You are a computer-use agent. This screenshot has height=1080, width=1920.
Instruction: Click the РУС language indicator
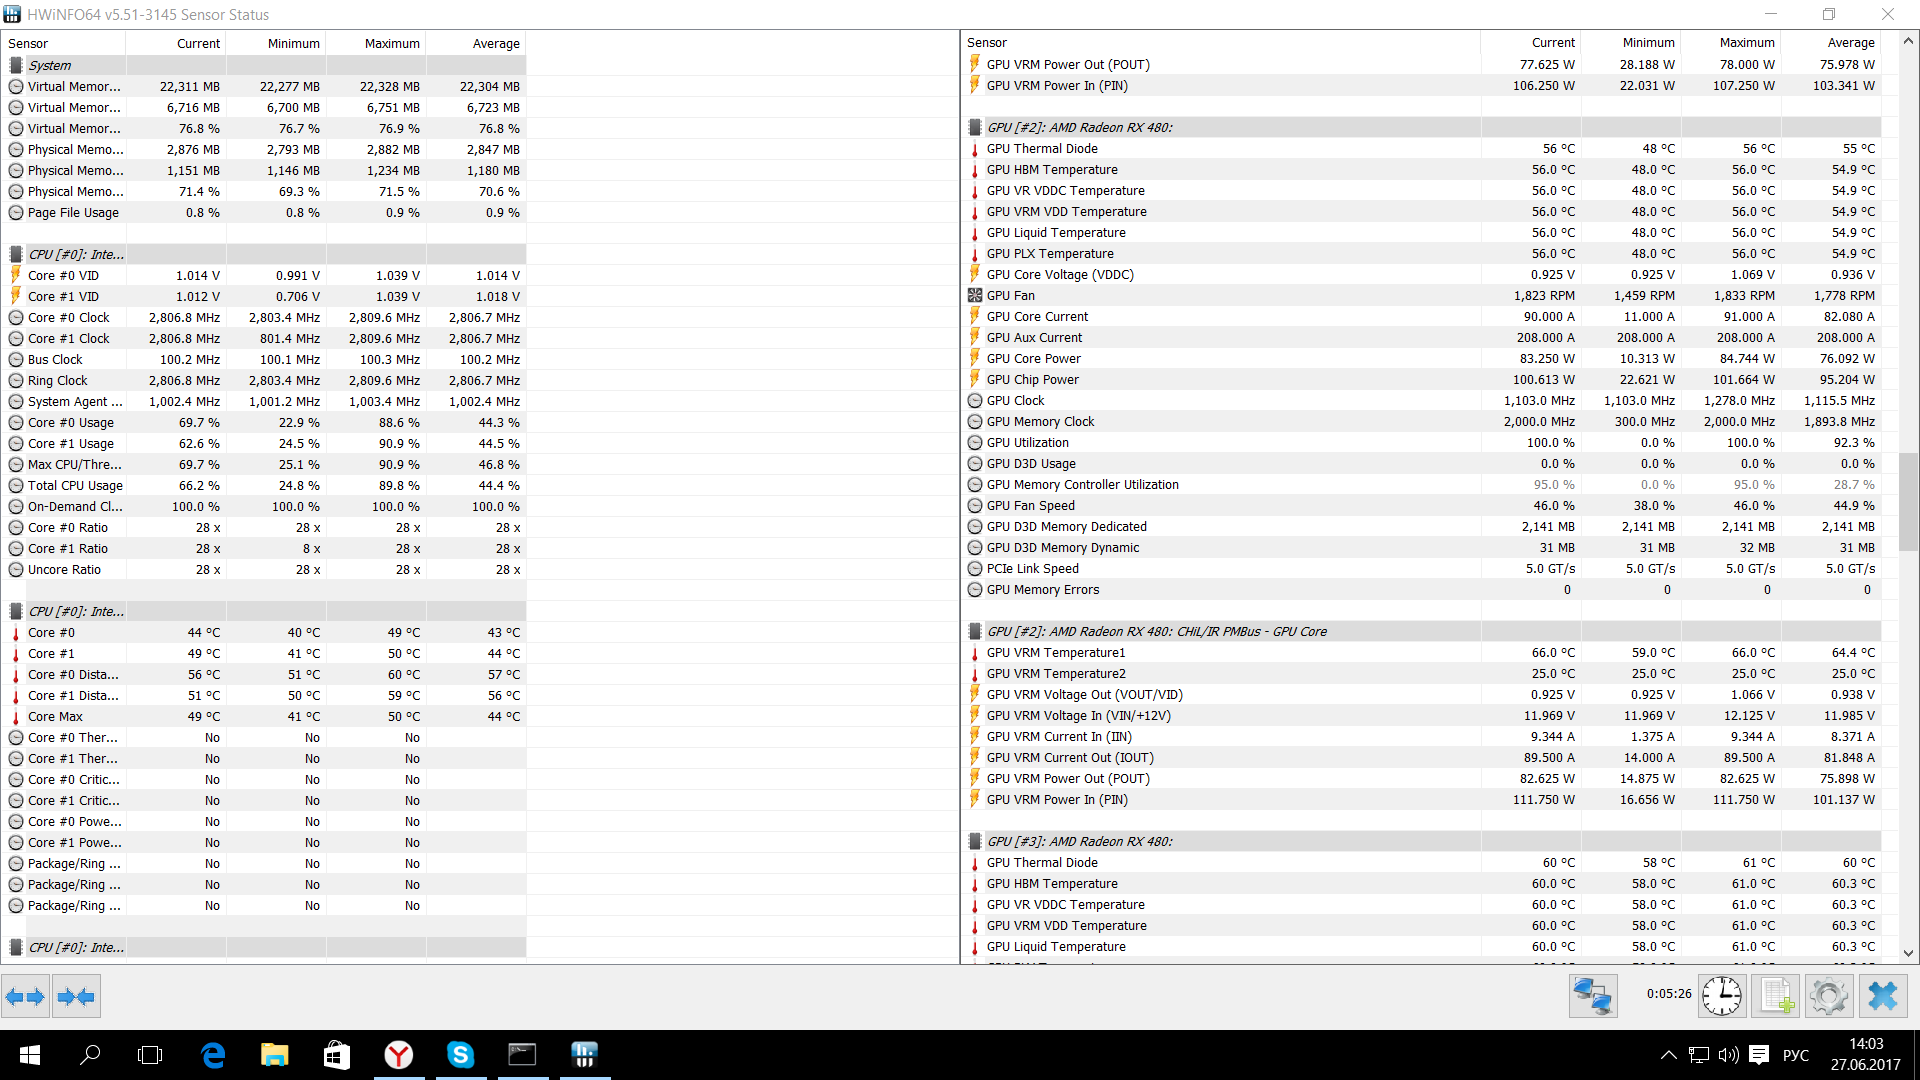(x=1796, y=1055)
